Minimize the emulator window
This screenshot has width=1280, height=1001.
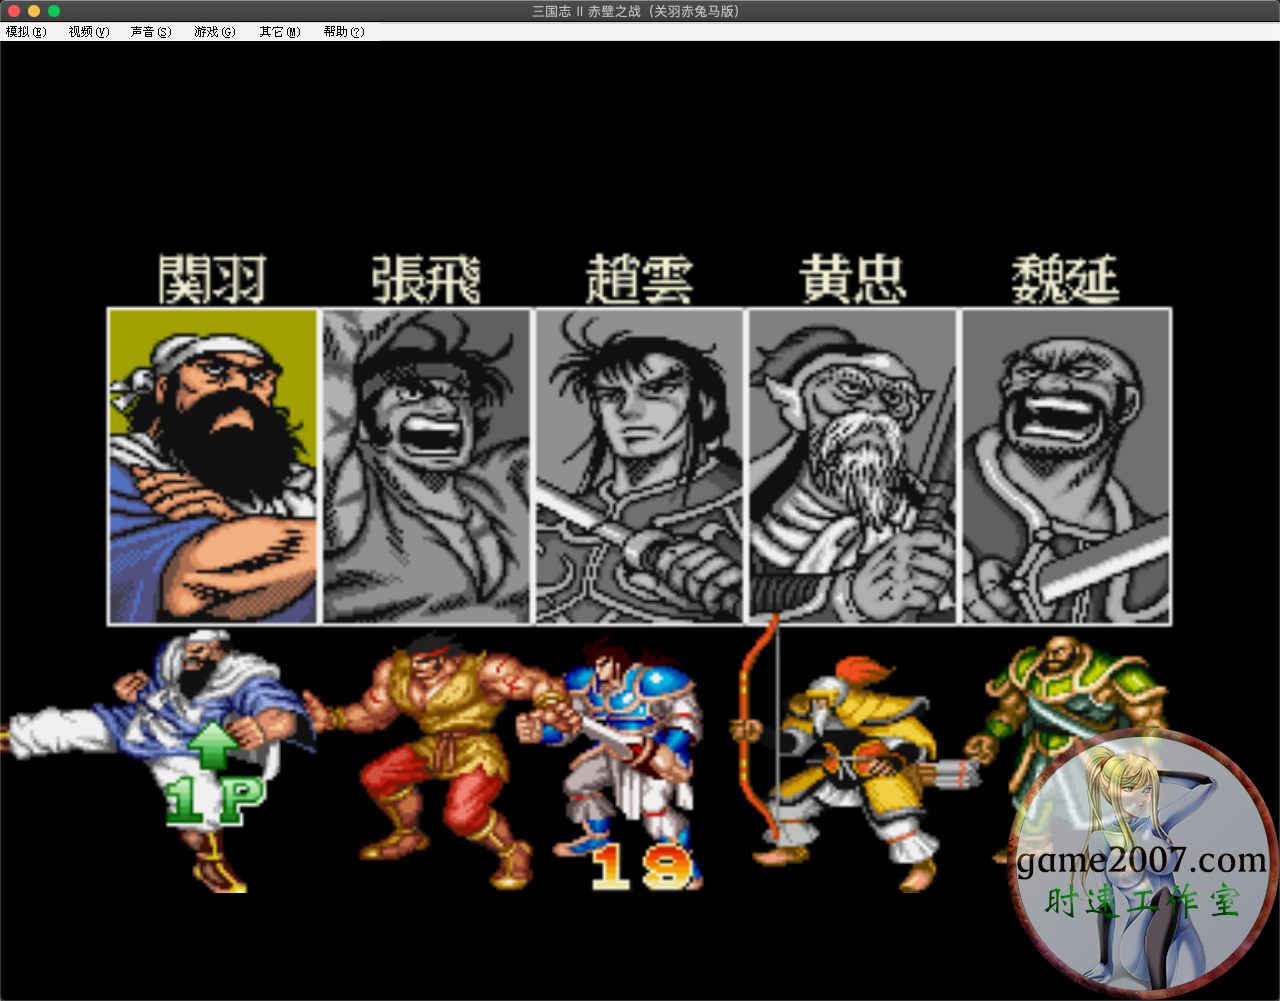pos(34,11)
